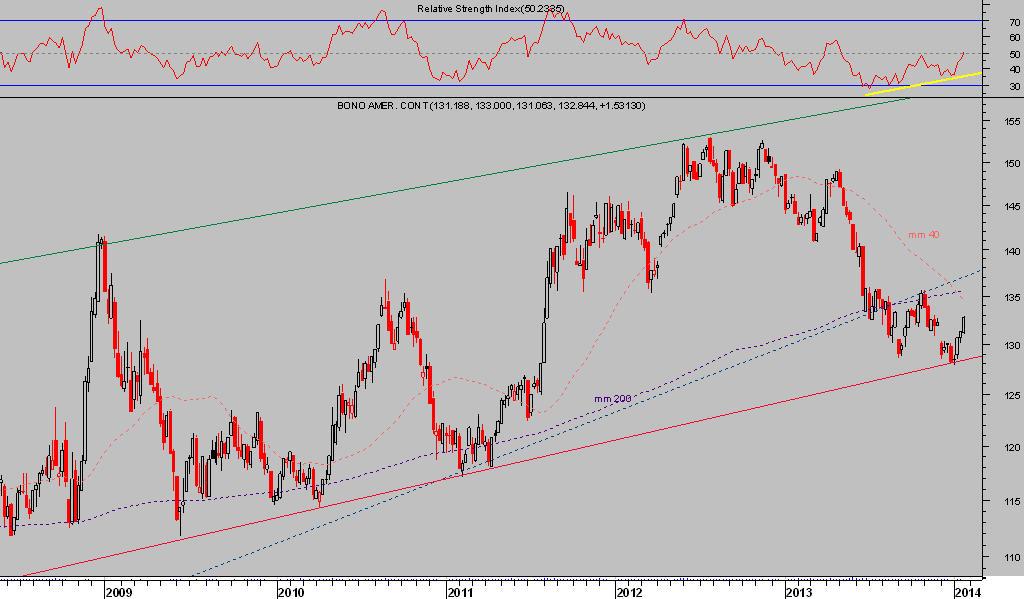Viewport: 1024px width, 599px height.
Task: Click the 2009 year label on time axis
Action: 119,591
